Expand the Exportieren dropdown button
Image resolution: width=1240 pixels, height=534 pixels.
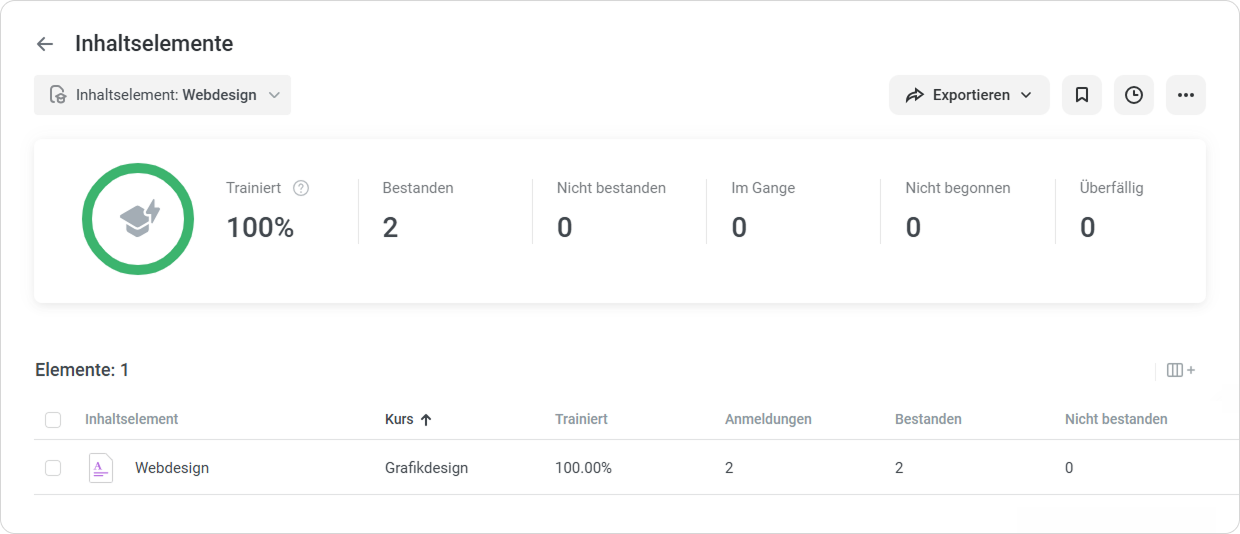tap(969, 95)
